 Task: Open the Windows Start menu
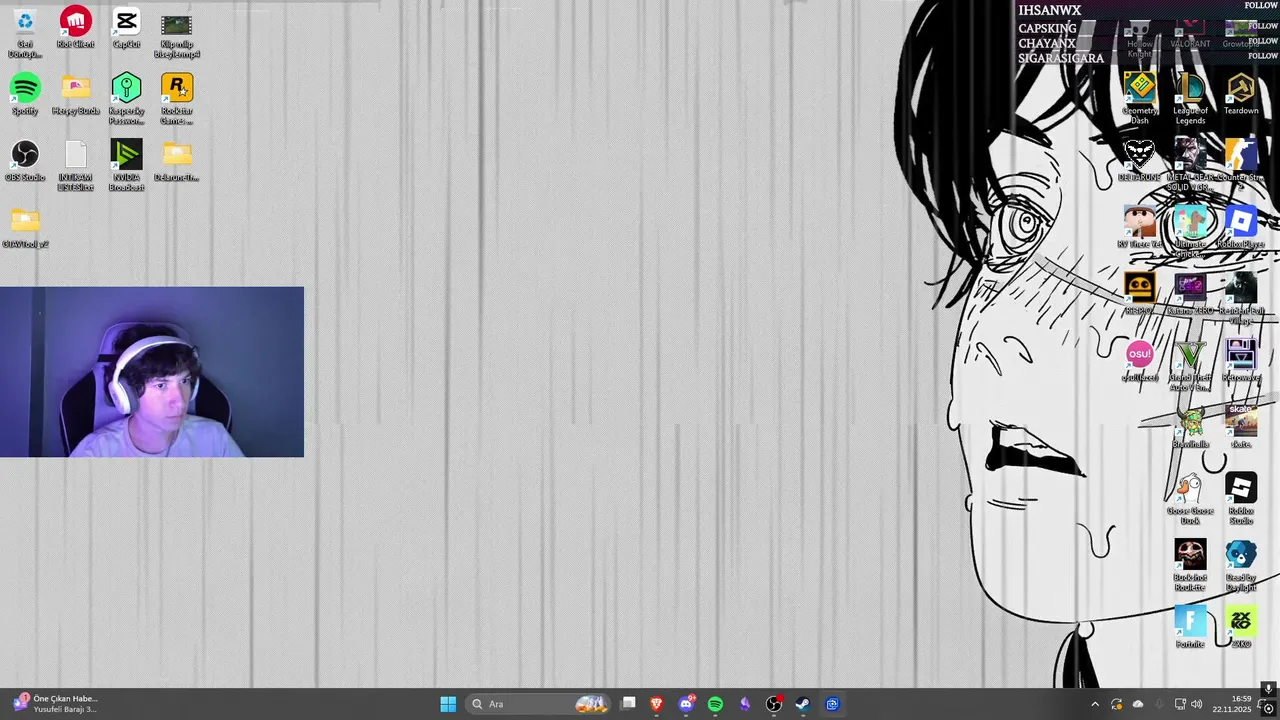pos(448,704)
